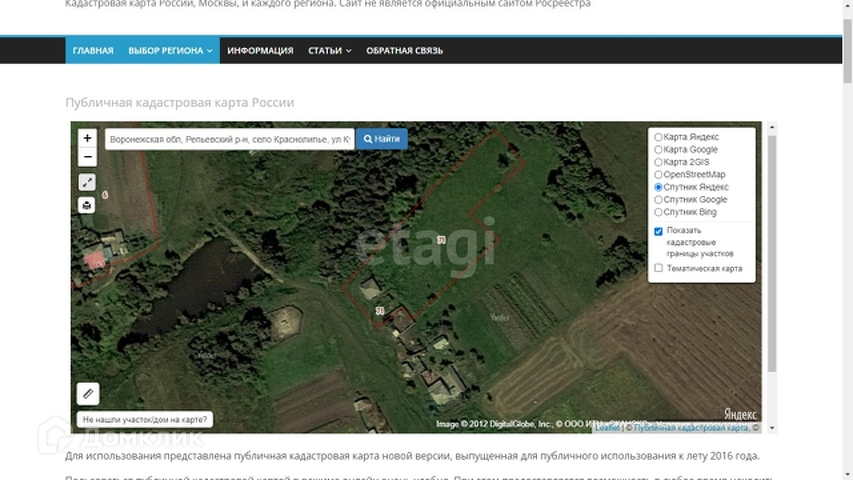Open Выбор региона dropdown menu
The width and height of the screenshot is (853, 480).
point(170,51)
